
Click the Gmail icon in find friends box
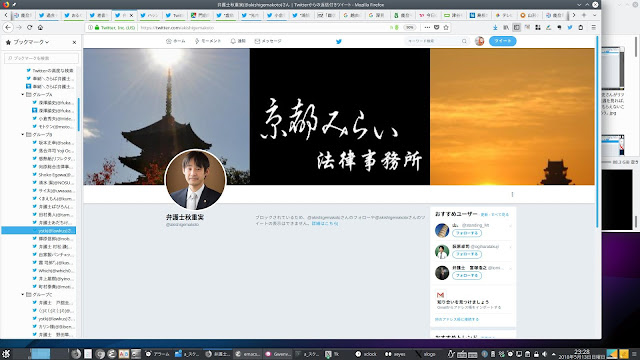[x=440, y=295]
